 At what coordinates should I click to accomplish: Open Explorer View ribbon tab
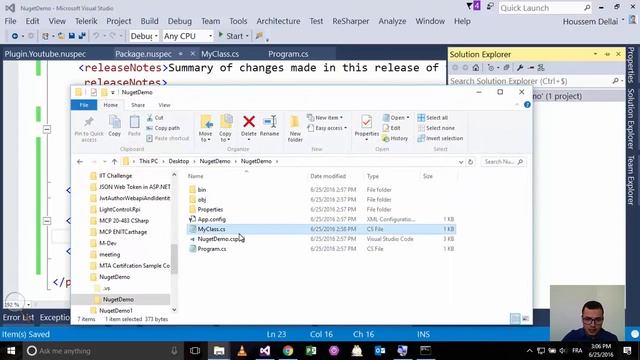(x=164, y=105)
